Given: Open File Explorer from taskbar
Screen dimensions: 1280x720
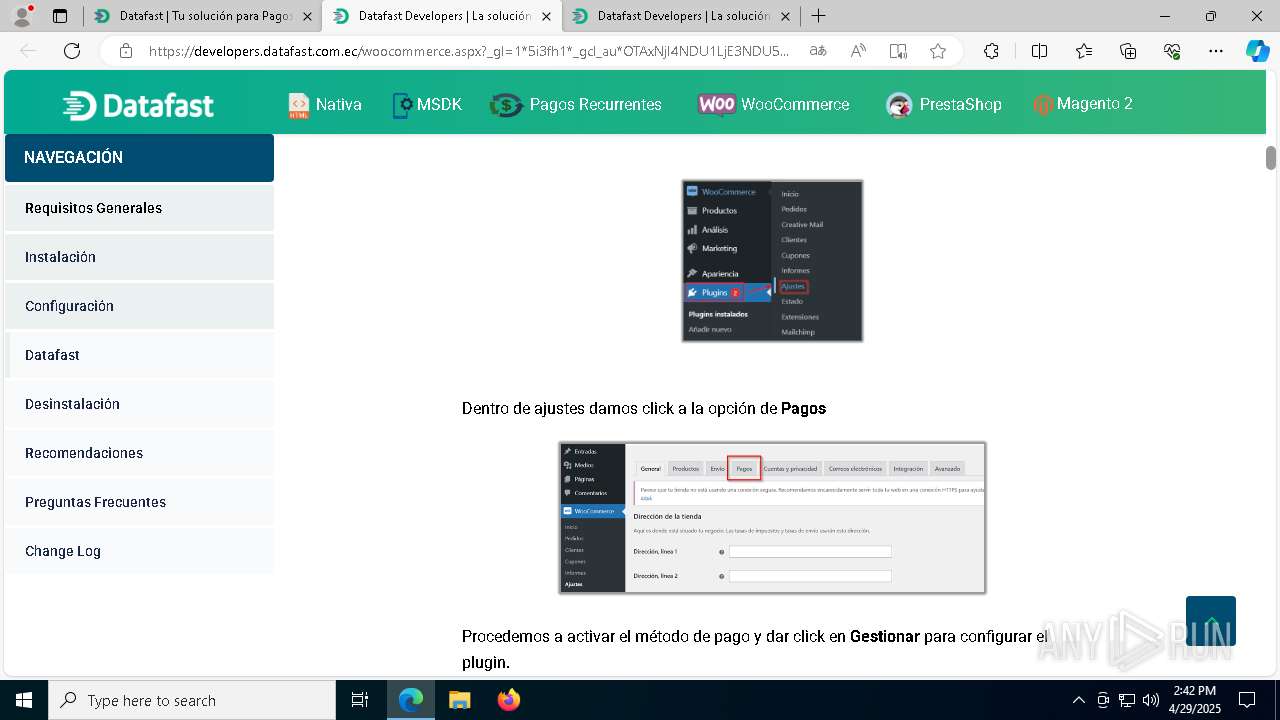Looking at the screenshot, I should [459, 700].
